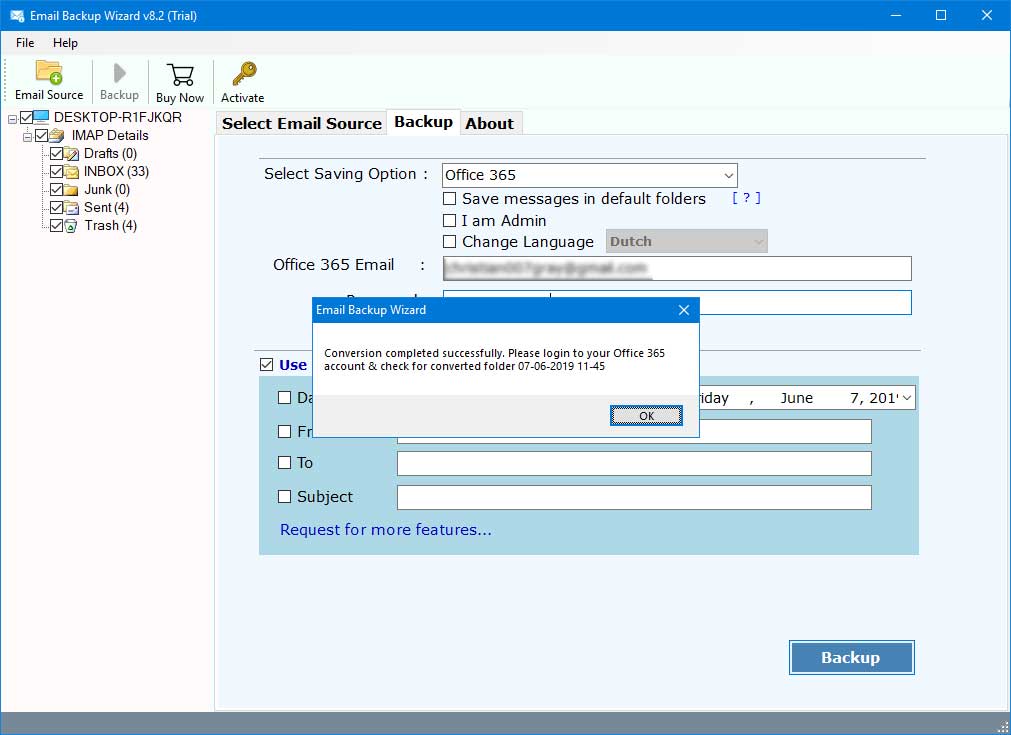Enable the Change Language checkbox
Viewport: 1011px width, 735px height.
pyautogui.click(x=449, y=242)
